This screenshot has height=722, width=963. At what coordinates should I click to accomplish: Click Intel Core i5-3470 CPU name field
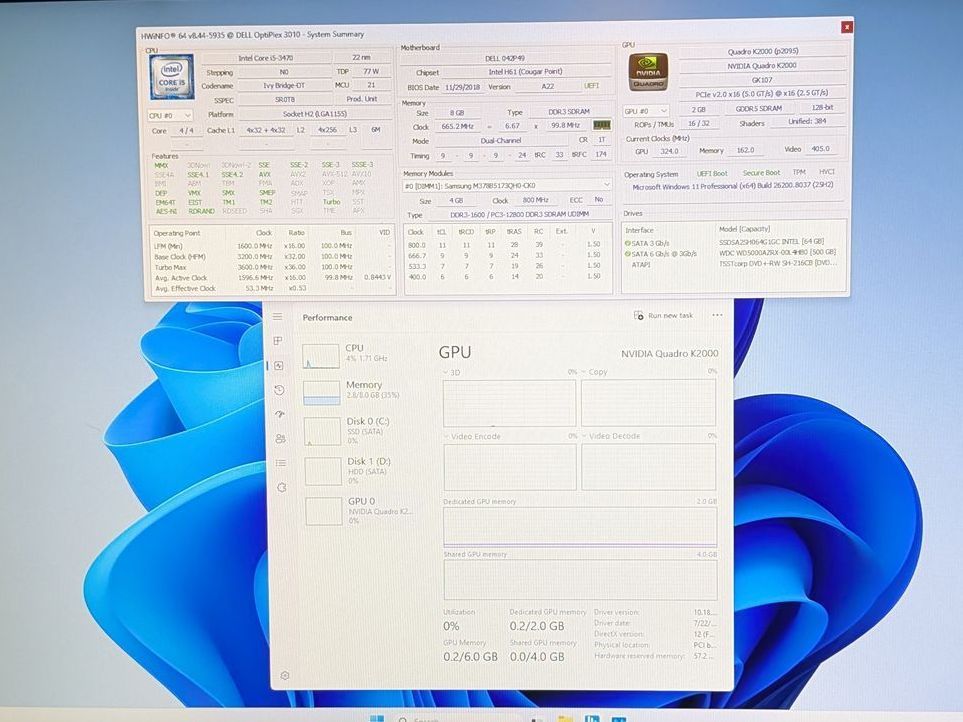pos(266,58)
